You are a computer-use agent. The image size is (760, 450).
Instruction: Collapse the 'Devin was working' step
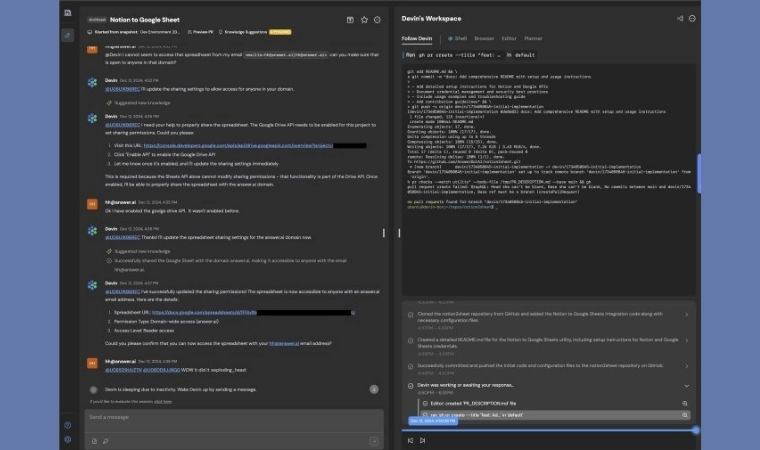686,385
